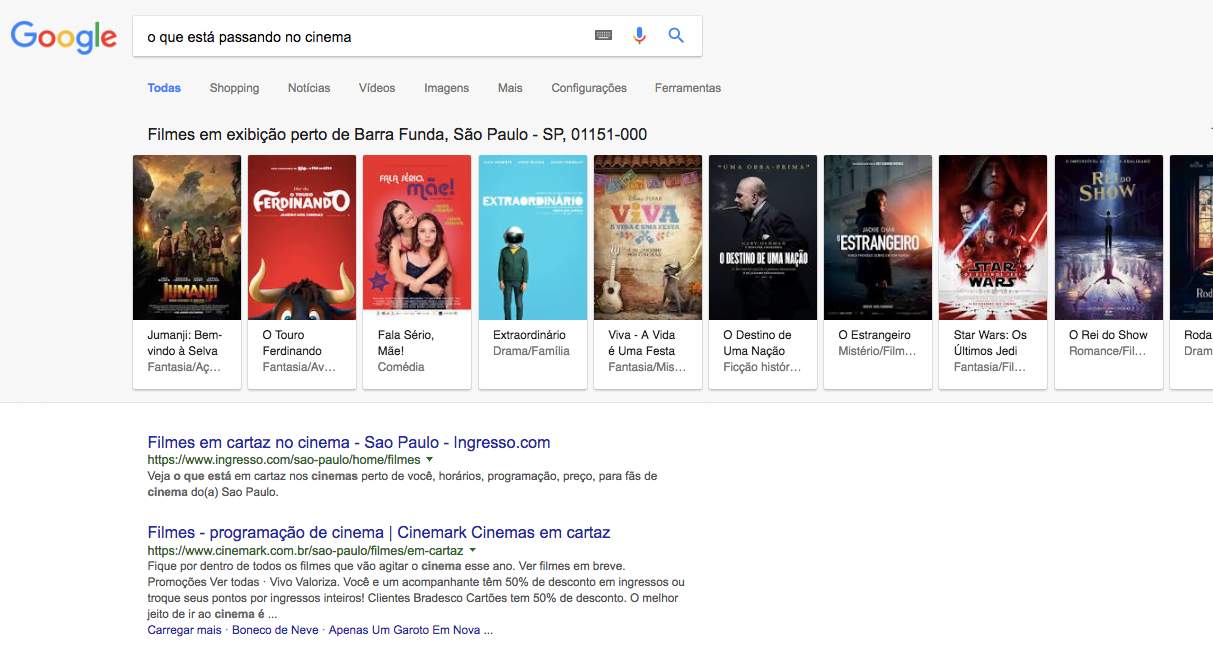Click the O Estrangeiro poster
This screenshot has height=661, width=1213.
(878, 237)
